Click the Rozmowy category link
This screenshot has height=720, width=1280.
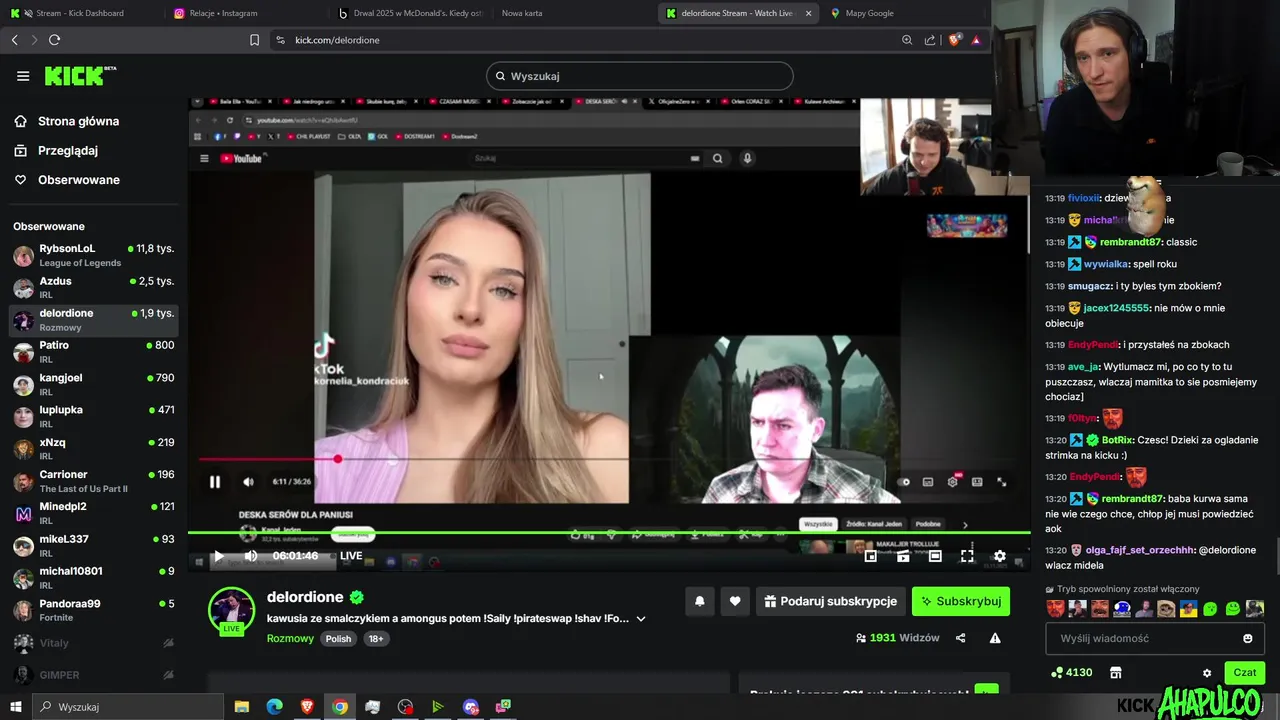click(290, 638)
